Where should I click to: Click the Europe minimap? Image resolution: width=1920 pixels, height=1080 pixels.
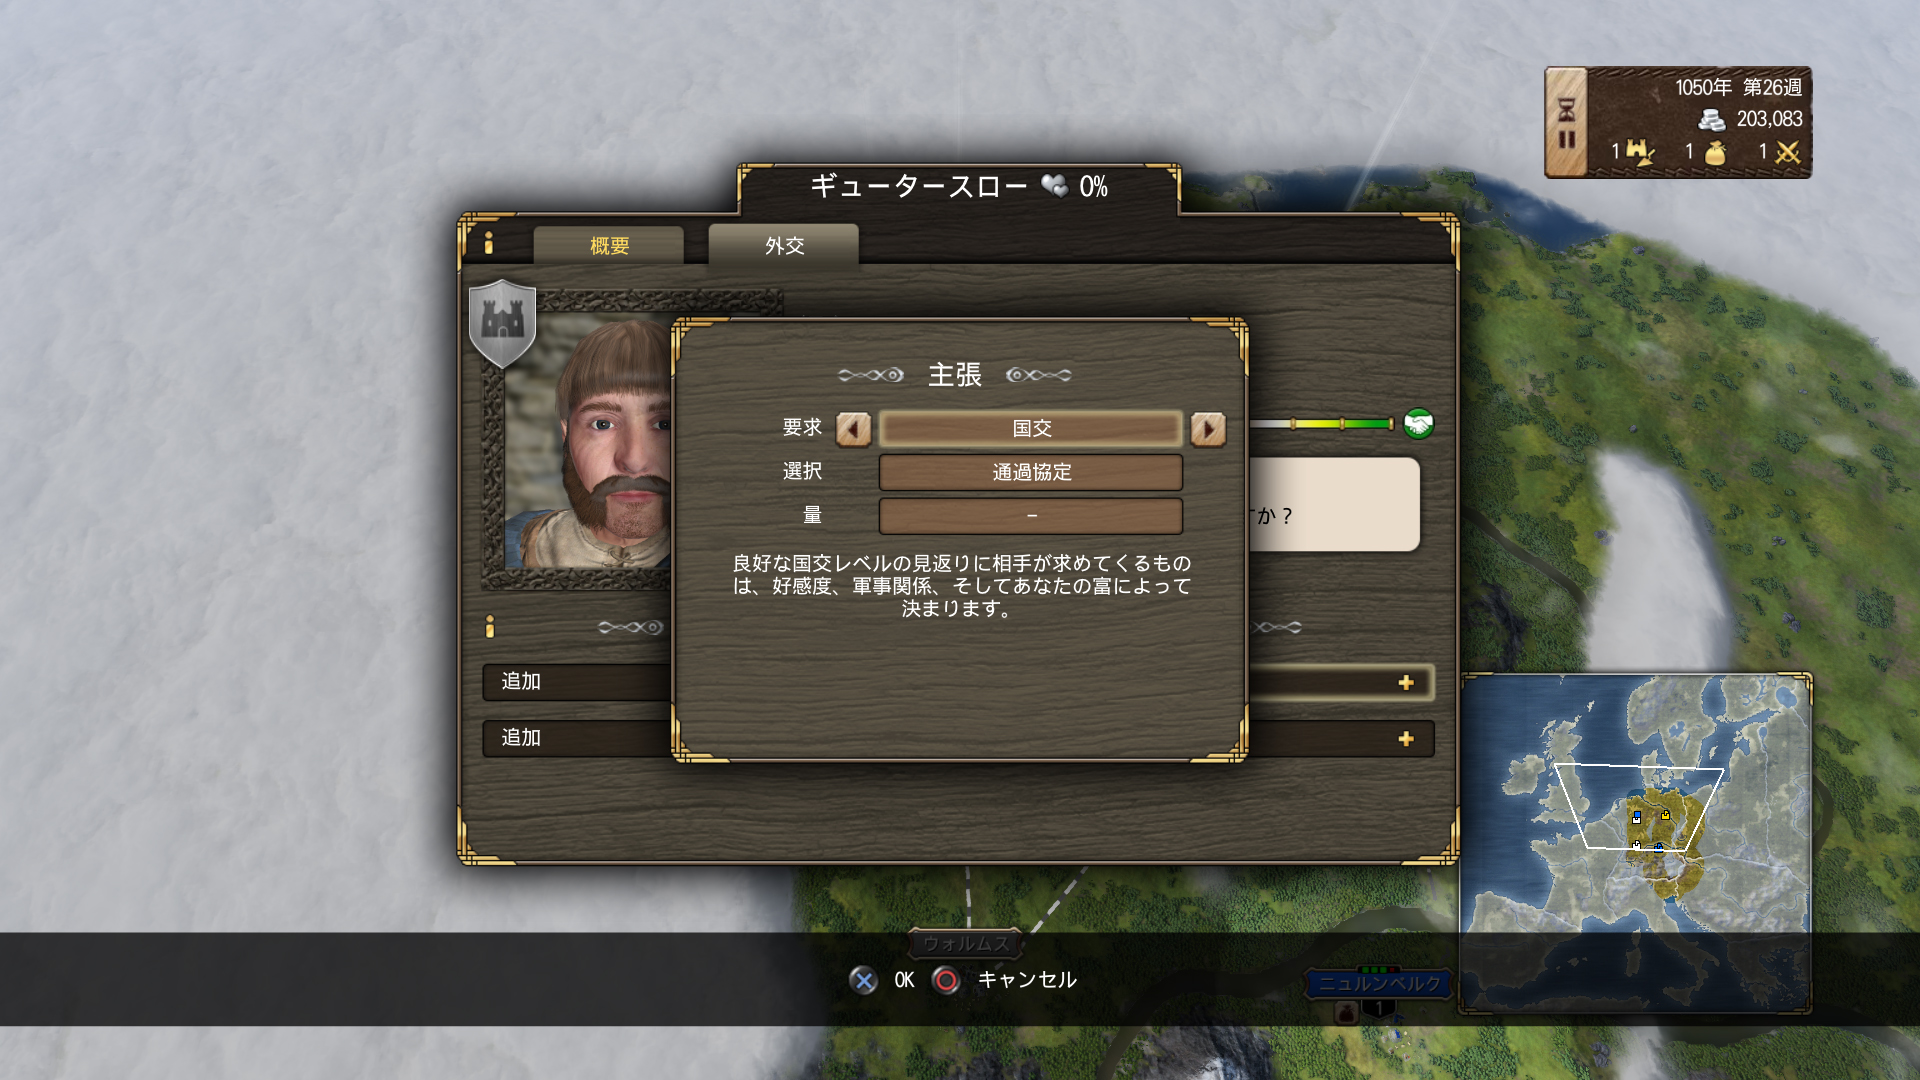1636,844
